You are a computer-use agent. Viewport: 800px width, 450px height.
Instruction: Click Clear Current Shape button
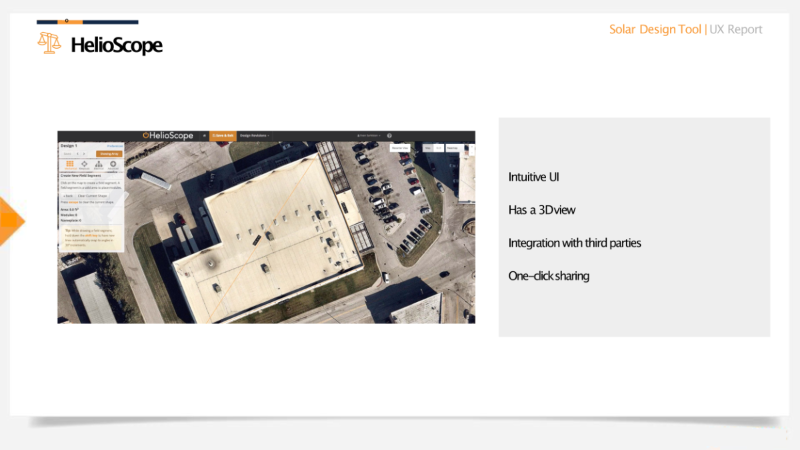[x=92, y=196]
